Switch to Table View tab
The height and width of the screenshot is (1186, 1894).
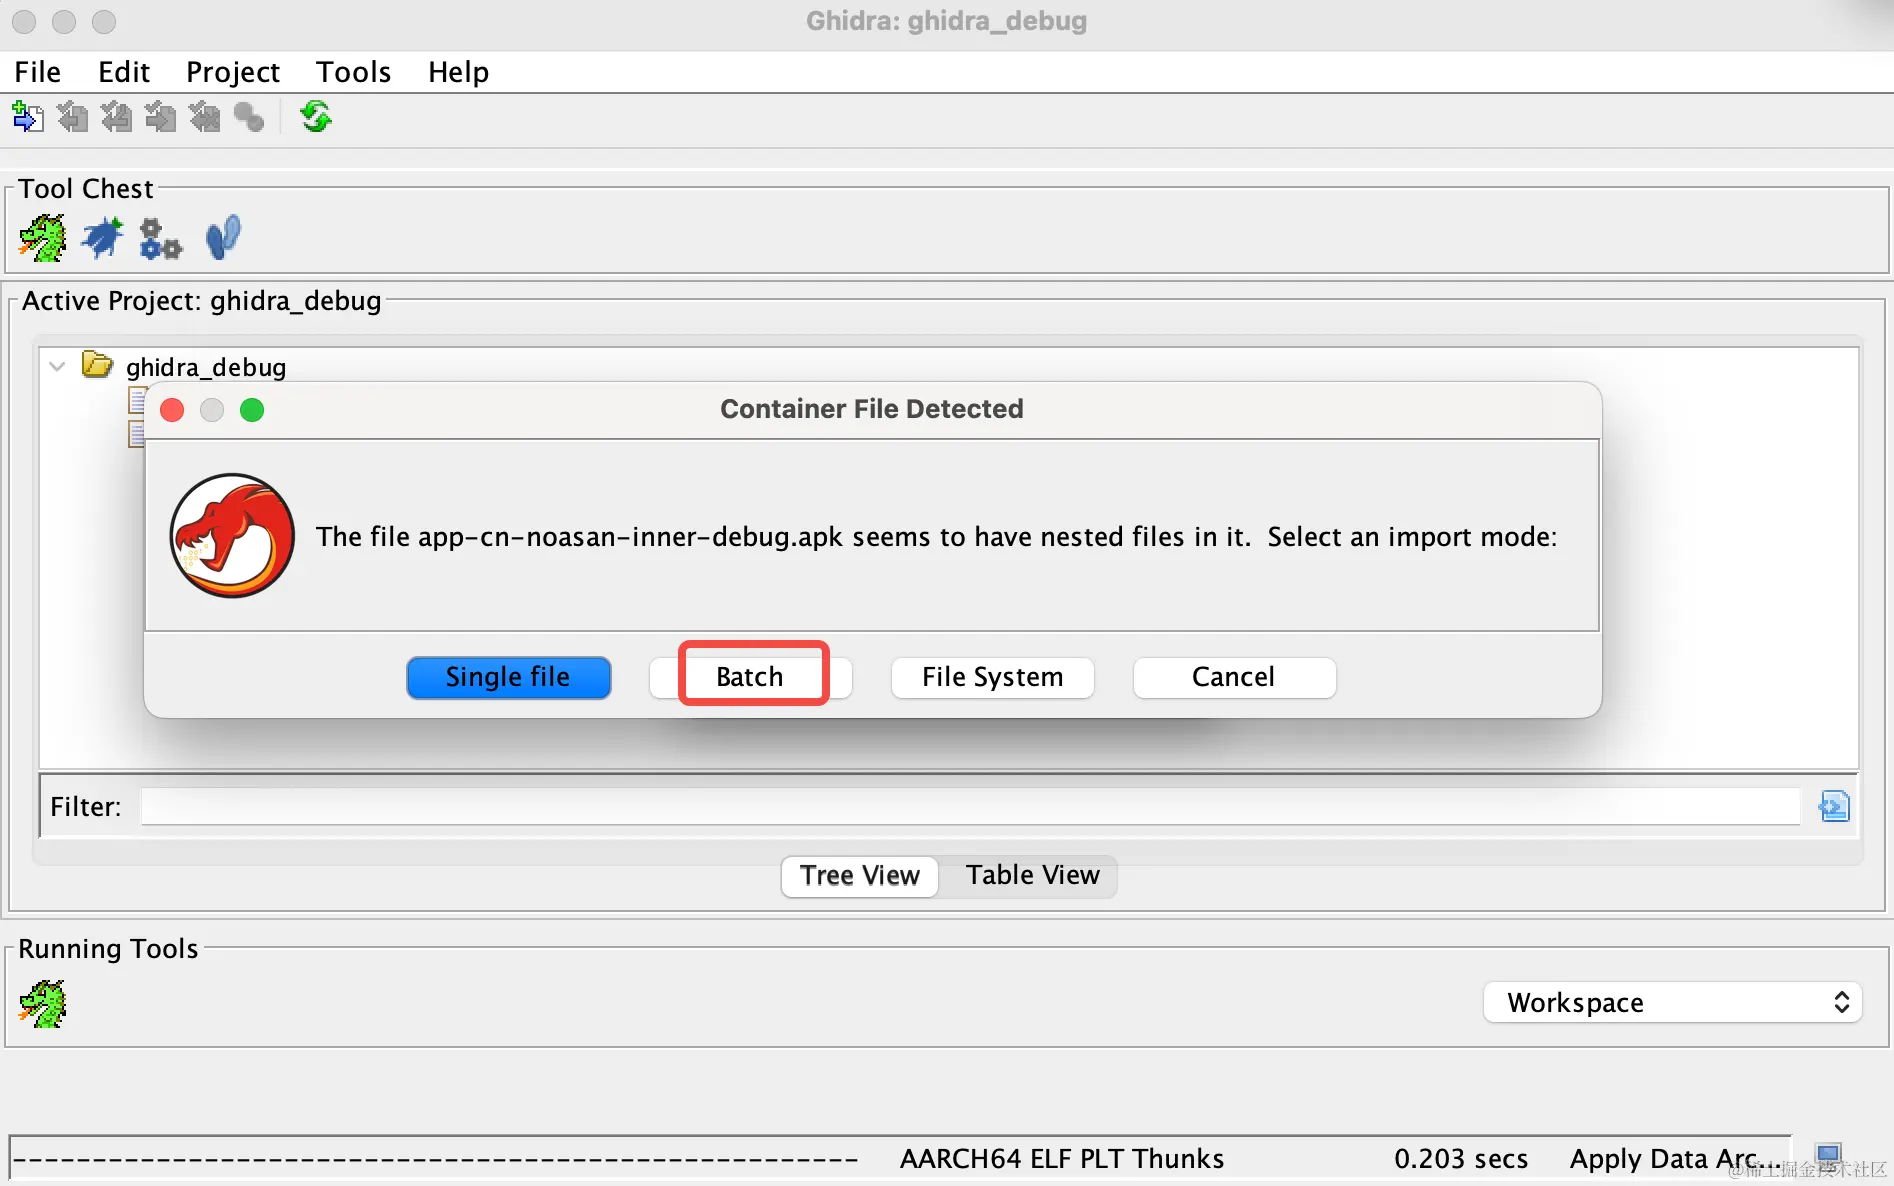click(x=1032, y=875)
